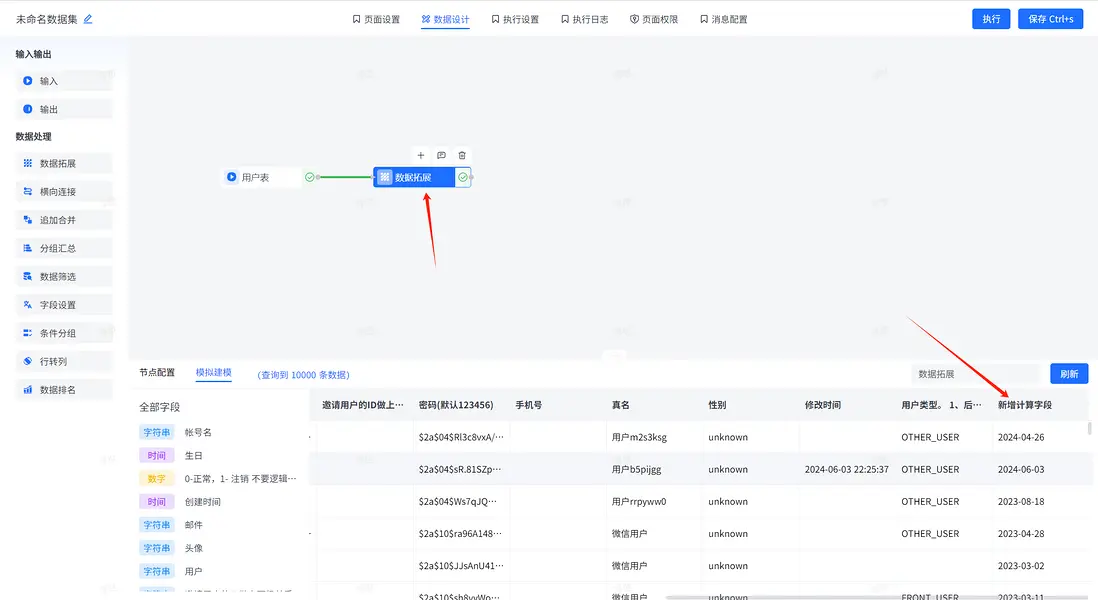The image size is (1098, 600).
Task: Click cell 用户rrpyww0
Action: tap(639, 501)
